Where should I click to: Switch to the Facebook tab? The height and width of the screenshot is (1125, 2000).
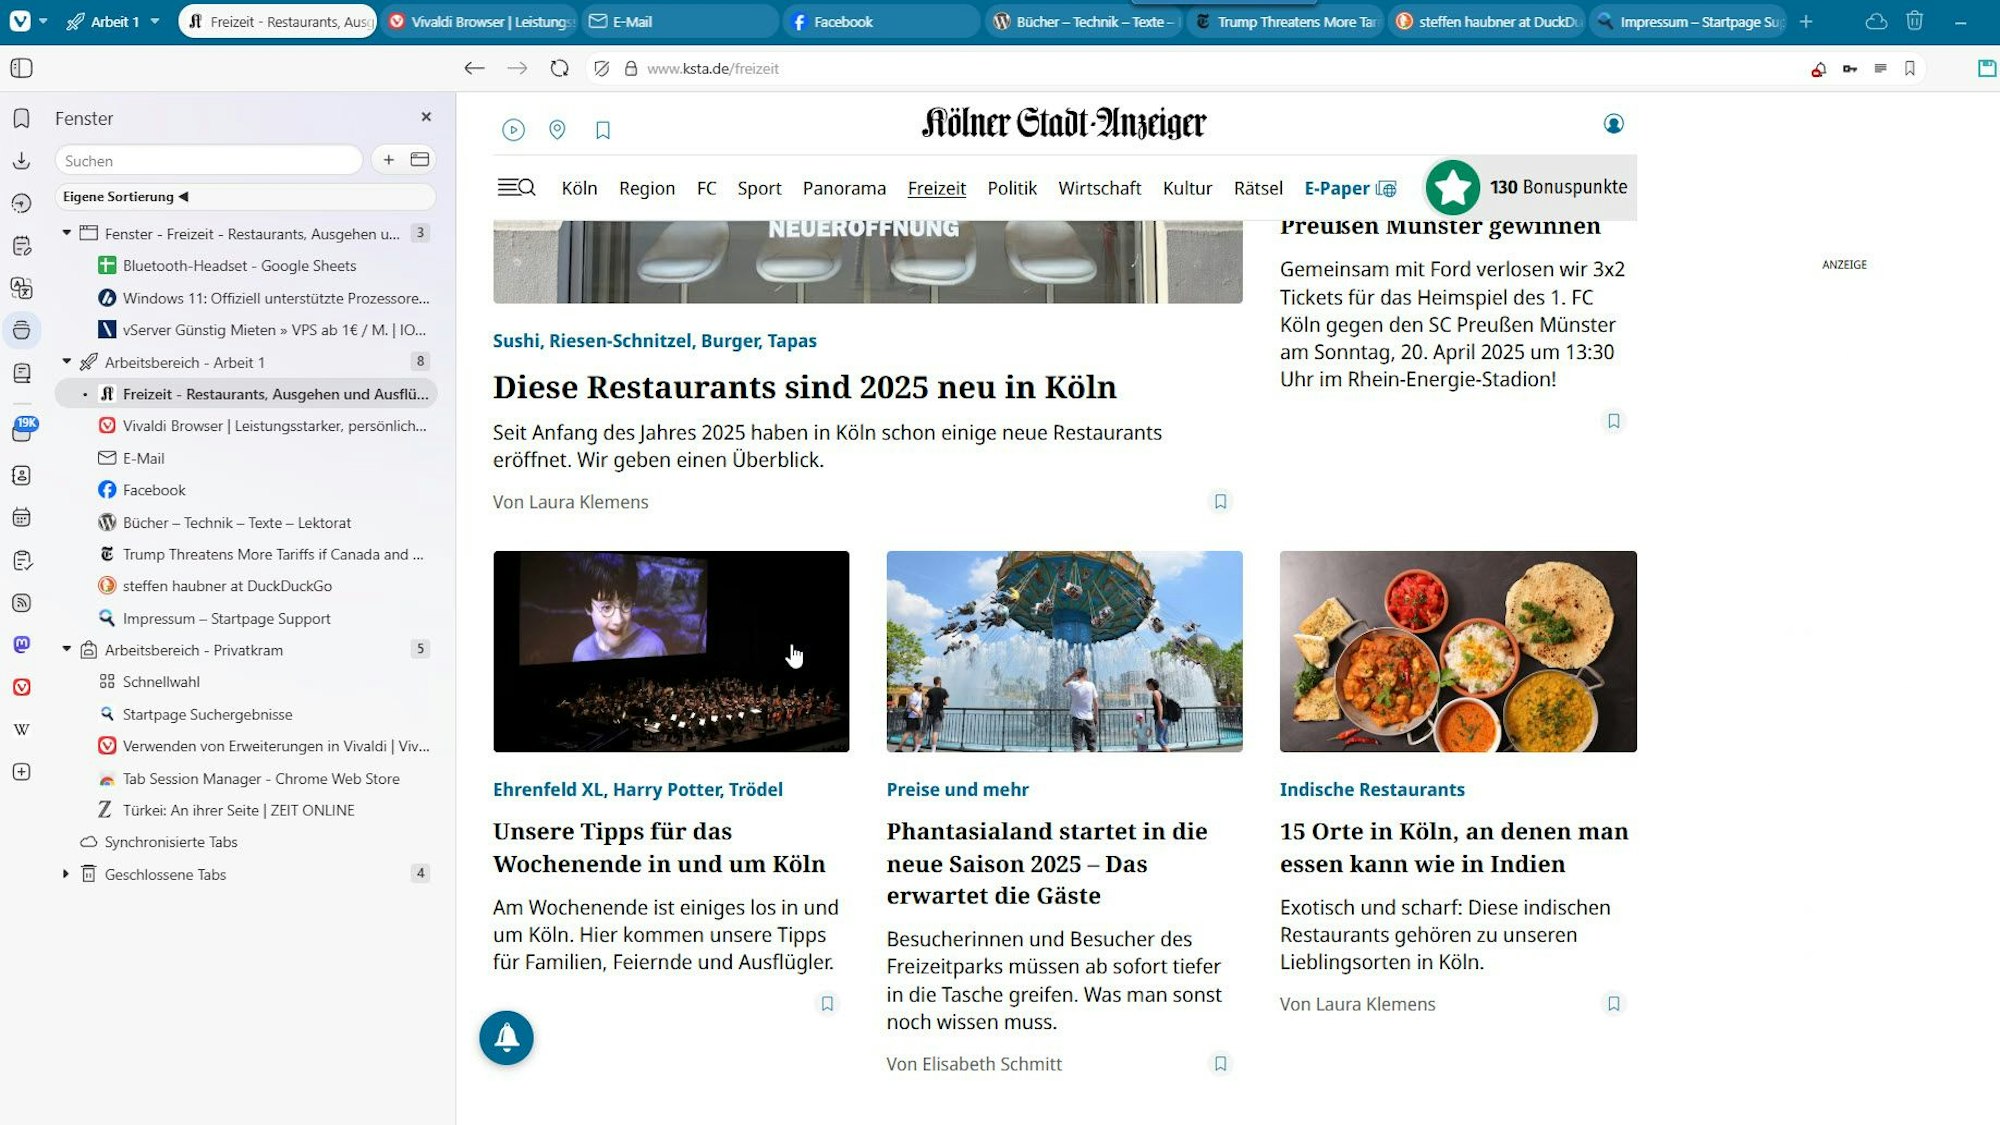pos(880,20)
